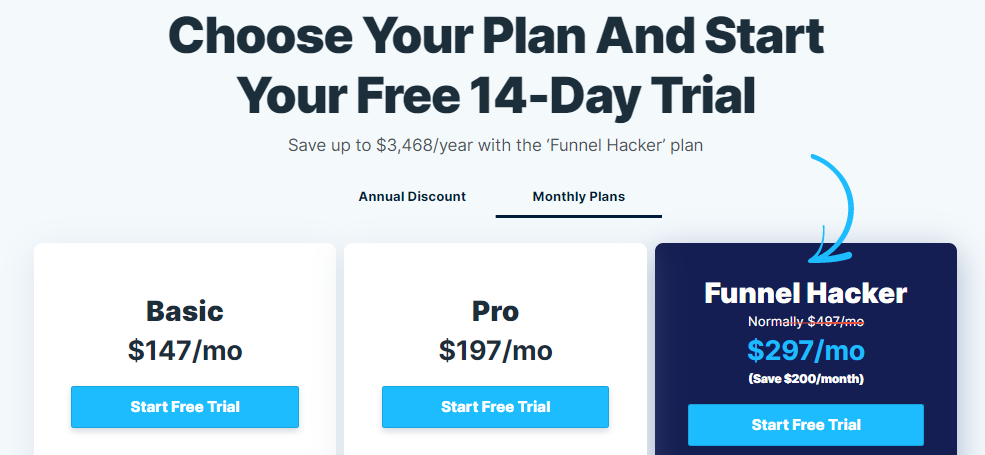Click the $147/mo price
This screenshot has width=985, height=455.
click(x=185, y=350)
